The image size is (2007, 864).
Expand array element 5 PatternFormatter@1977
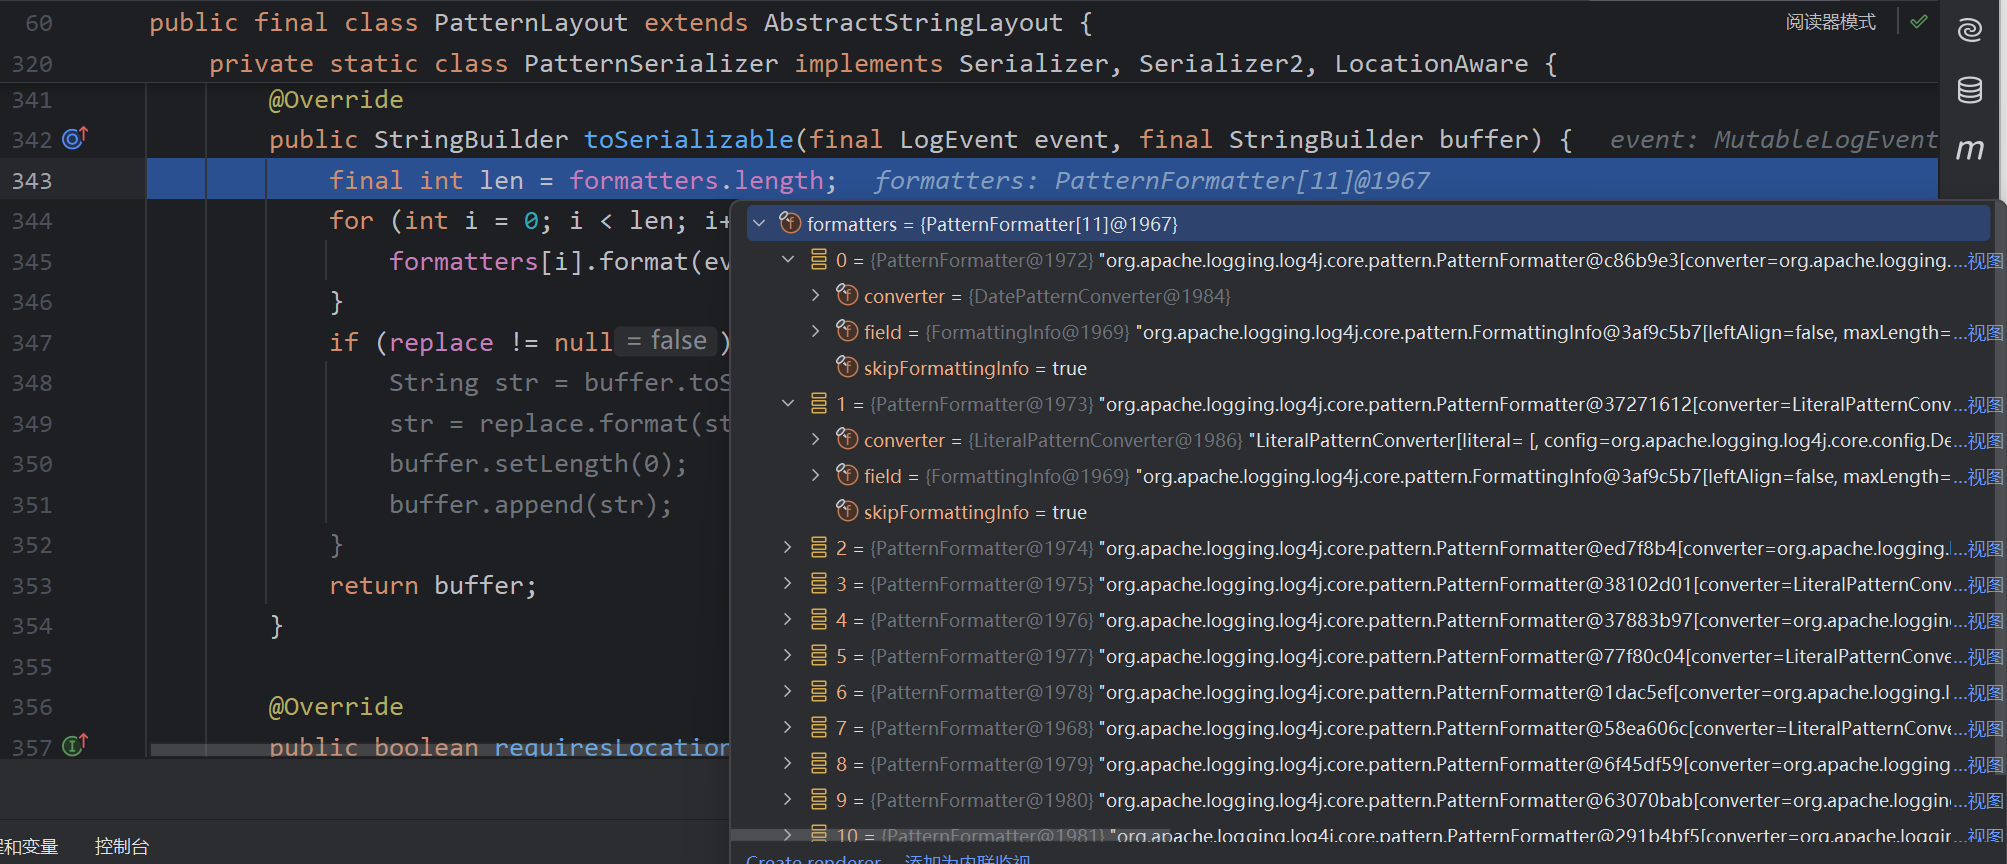click(x=788, y=655)
